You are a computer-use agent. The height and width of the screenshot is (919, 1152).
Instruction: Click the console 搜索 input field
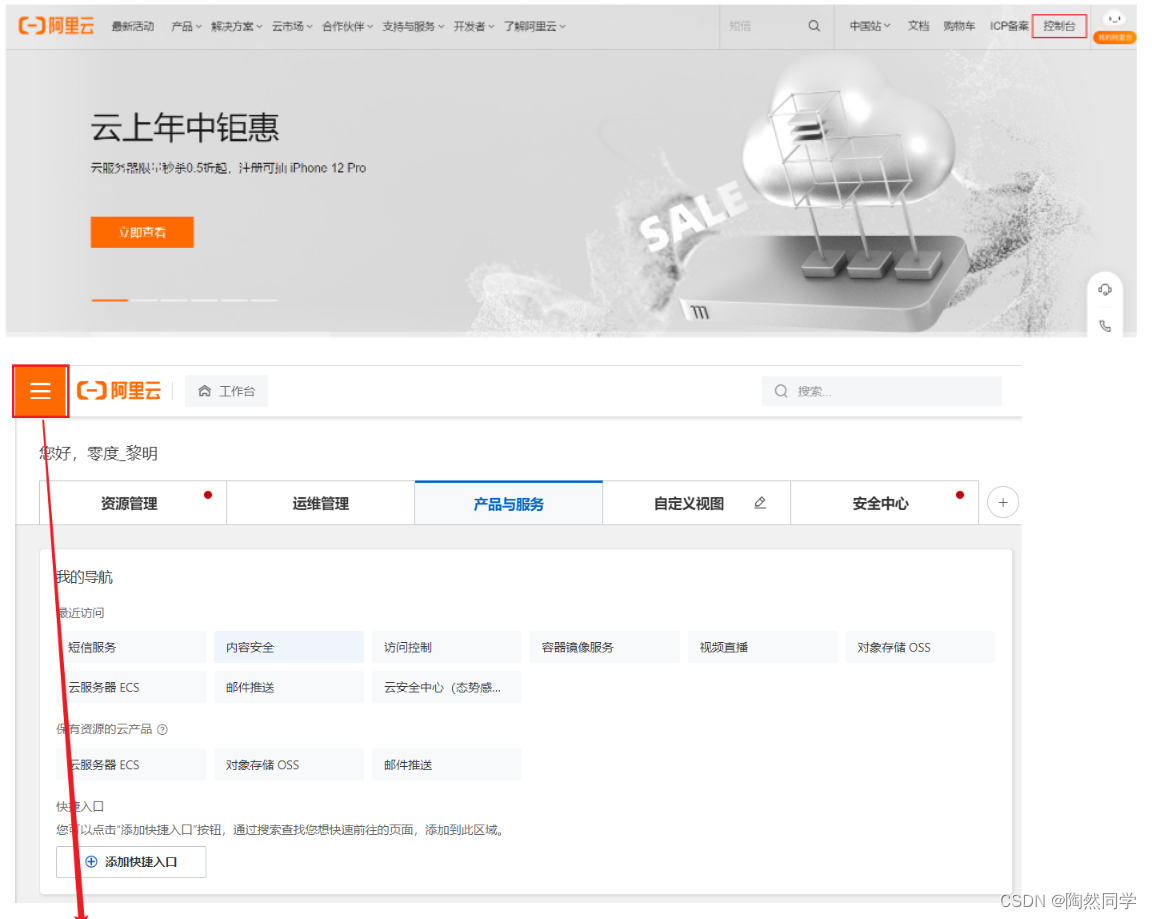[882, 391]
